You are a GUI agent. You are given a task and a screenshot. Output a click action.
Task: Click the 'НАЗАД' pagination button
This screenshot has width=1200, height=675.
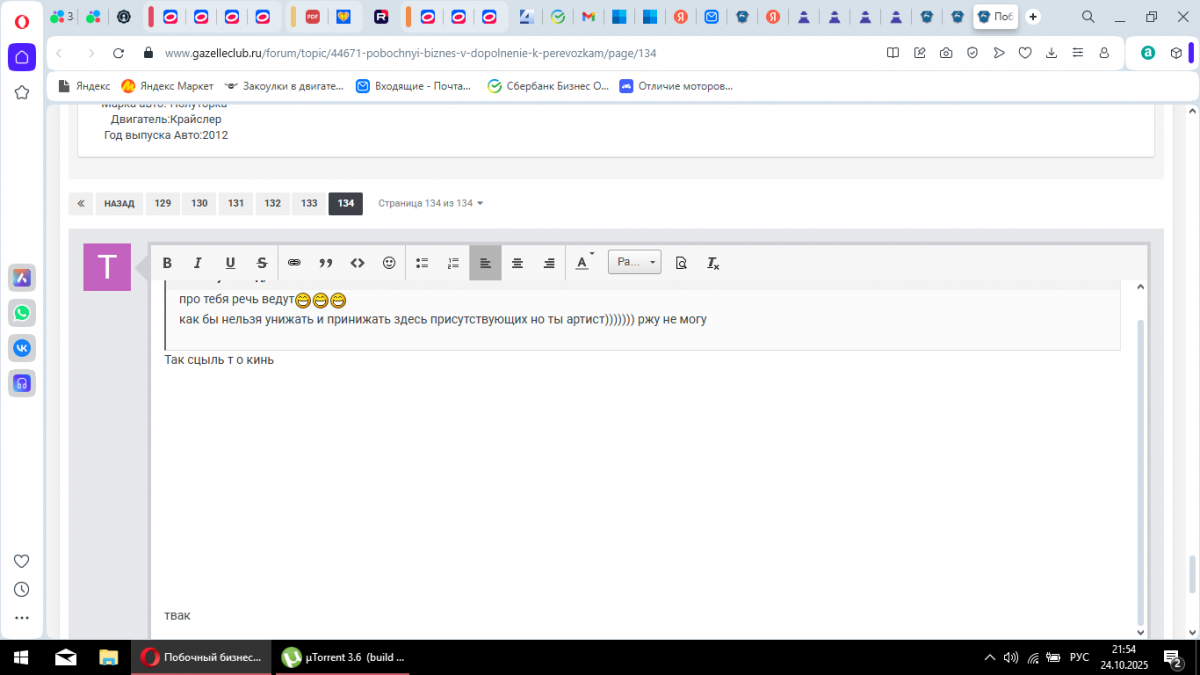coord(119,204)
